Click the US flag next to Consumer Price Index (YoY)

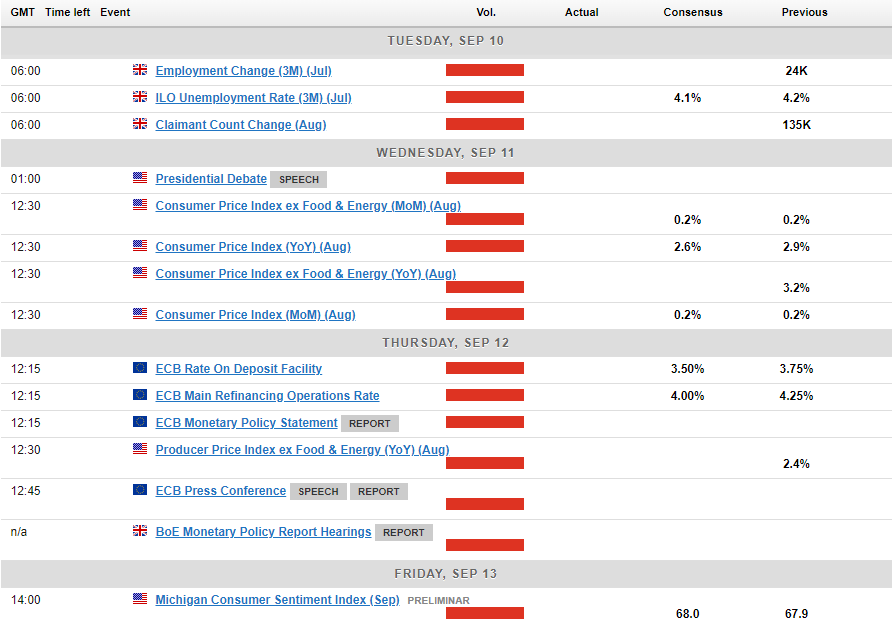tap(140, 247)
